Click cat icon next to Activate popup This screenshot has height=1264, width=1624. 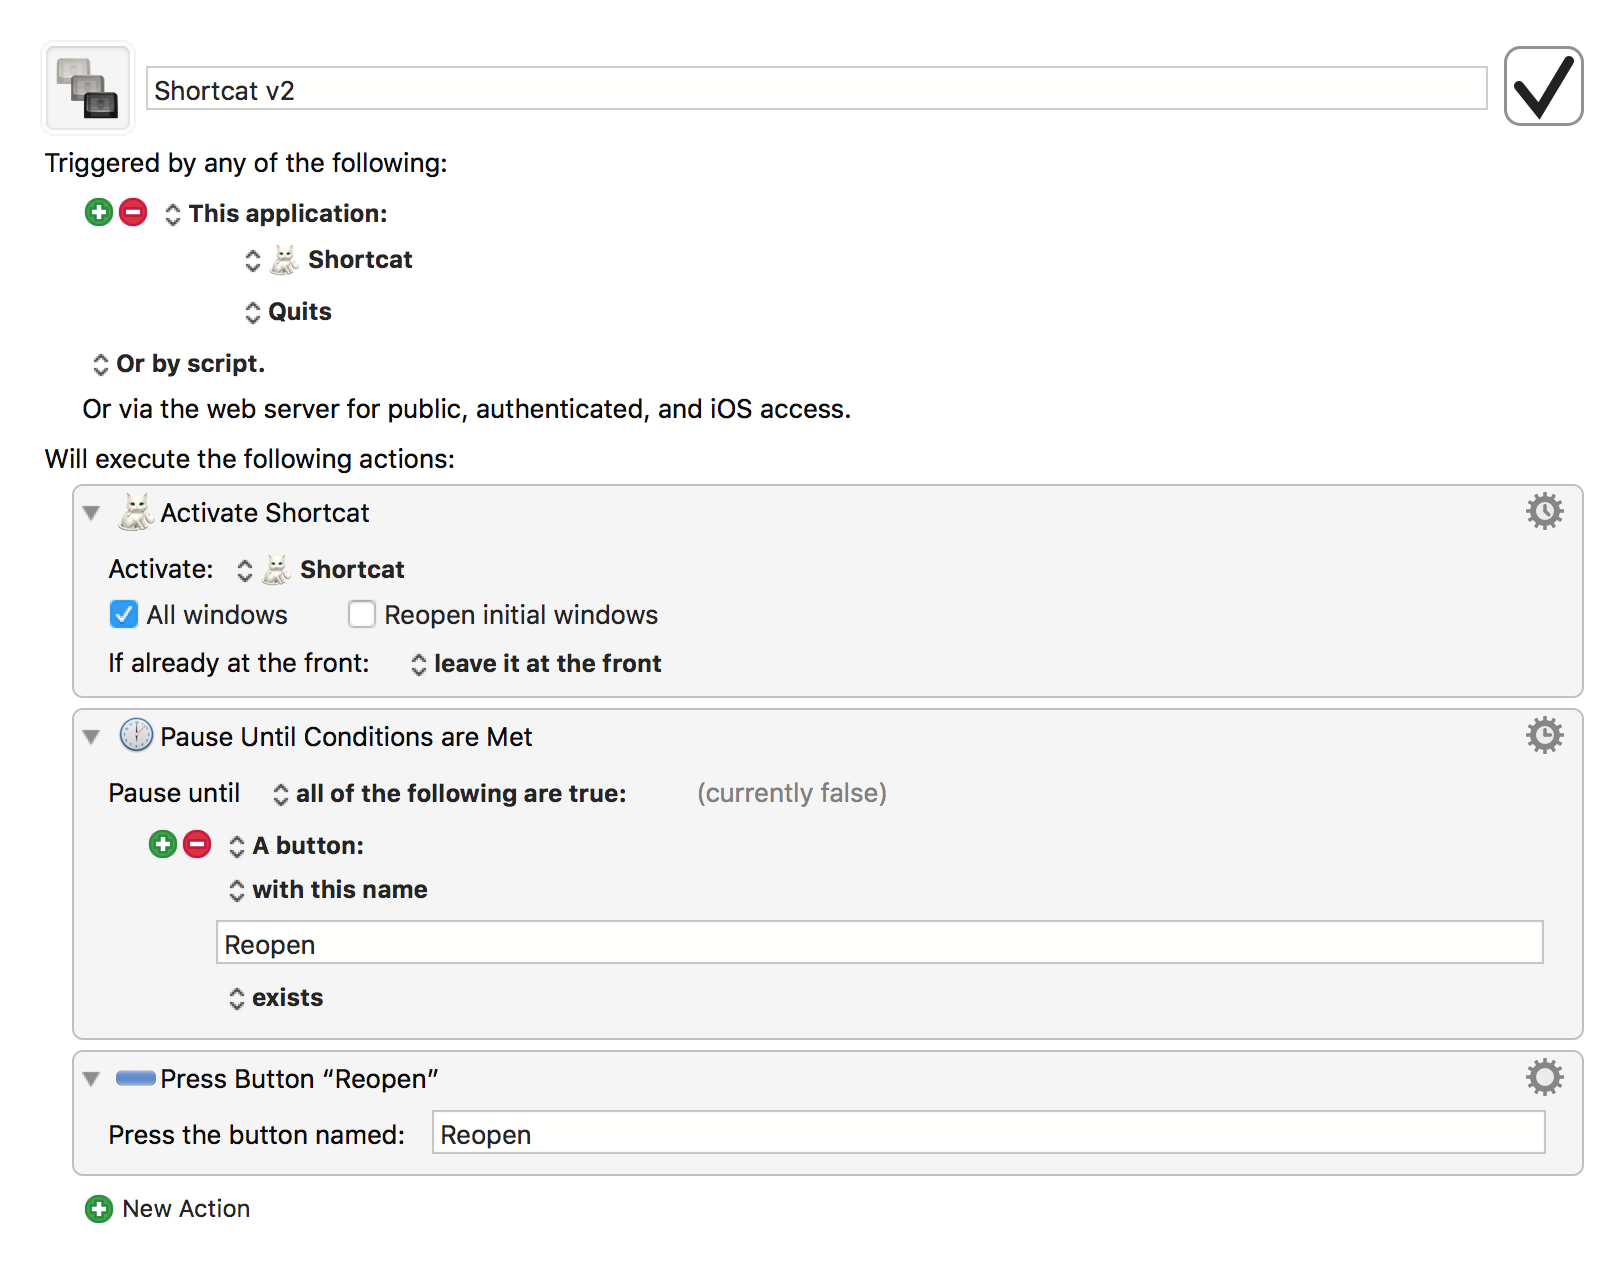tap(277, 570)
